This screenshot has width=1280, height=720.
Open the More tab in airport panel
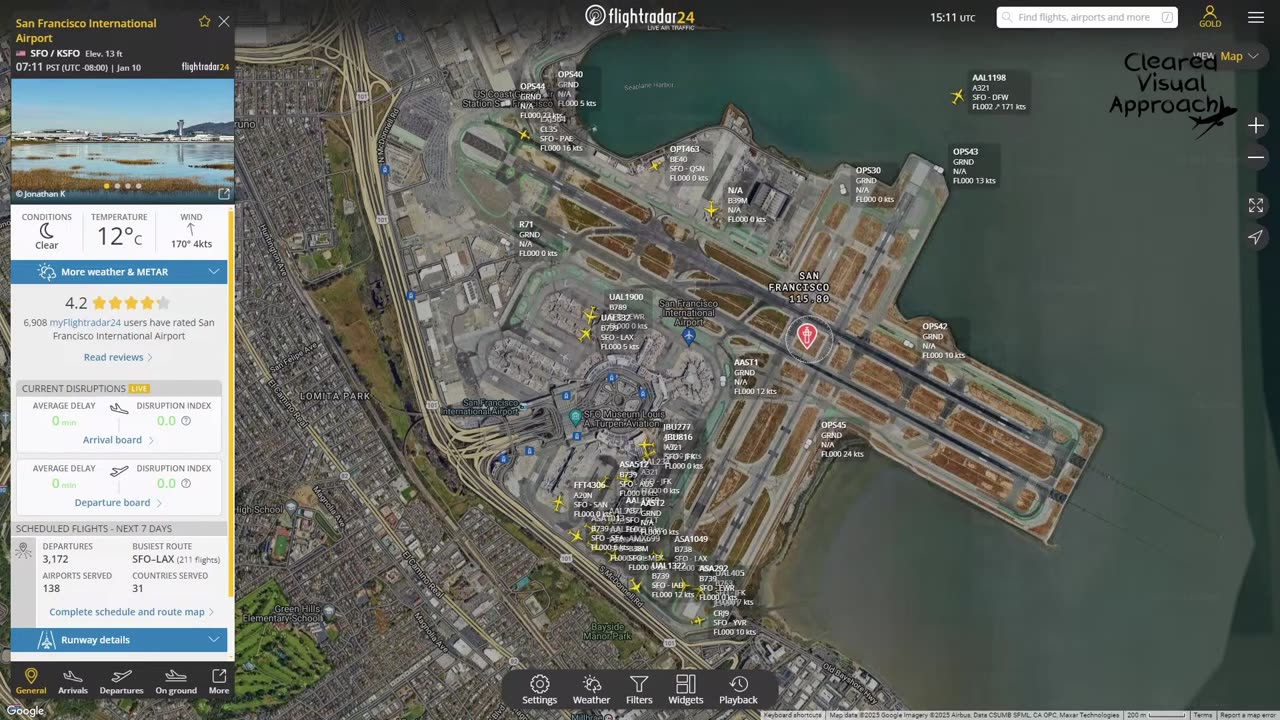coord(219,681)
